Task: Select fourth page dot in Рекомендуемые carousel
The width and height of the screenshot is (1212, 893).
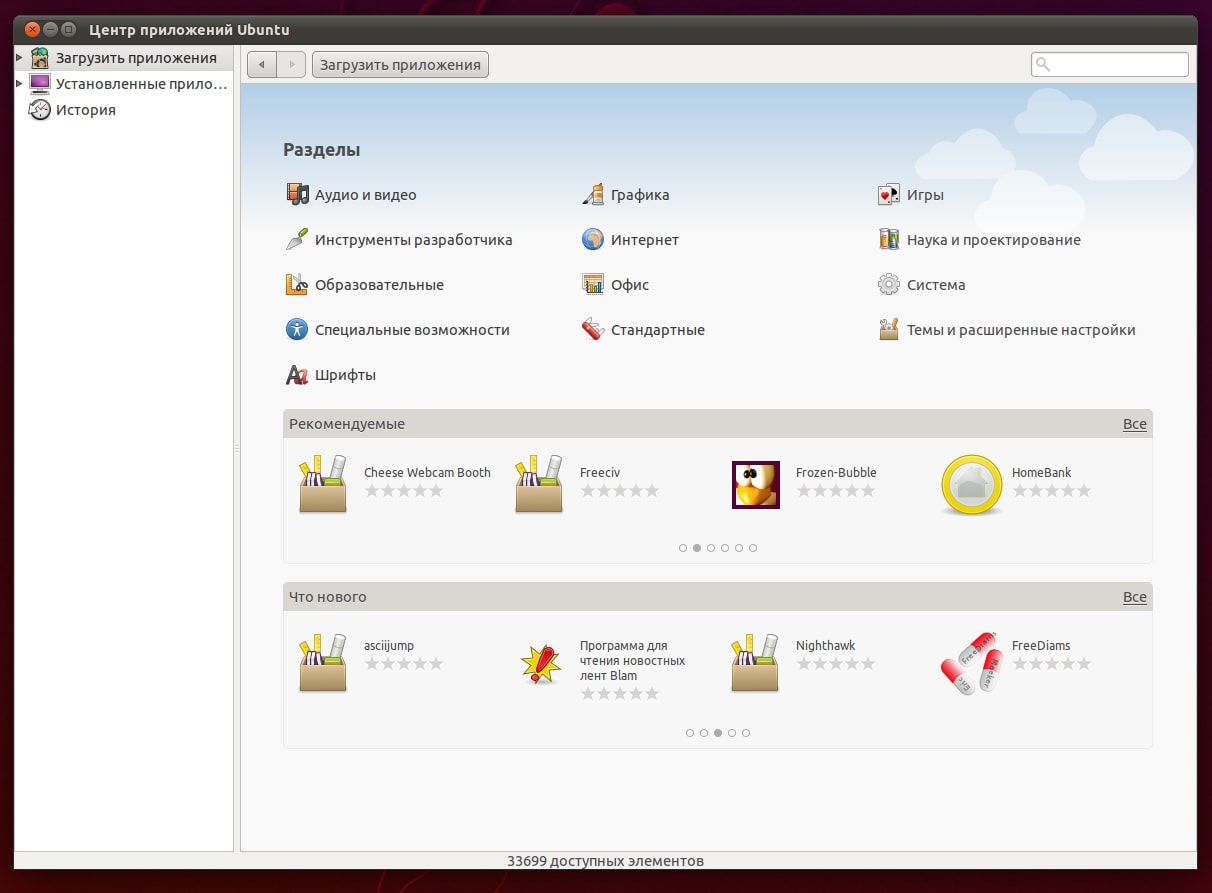Action: (725, 548)
